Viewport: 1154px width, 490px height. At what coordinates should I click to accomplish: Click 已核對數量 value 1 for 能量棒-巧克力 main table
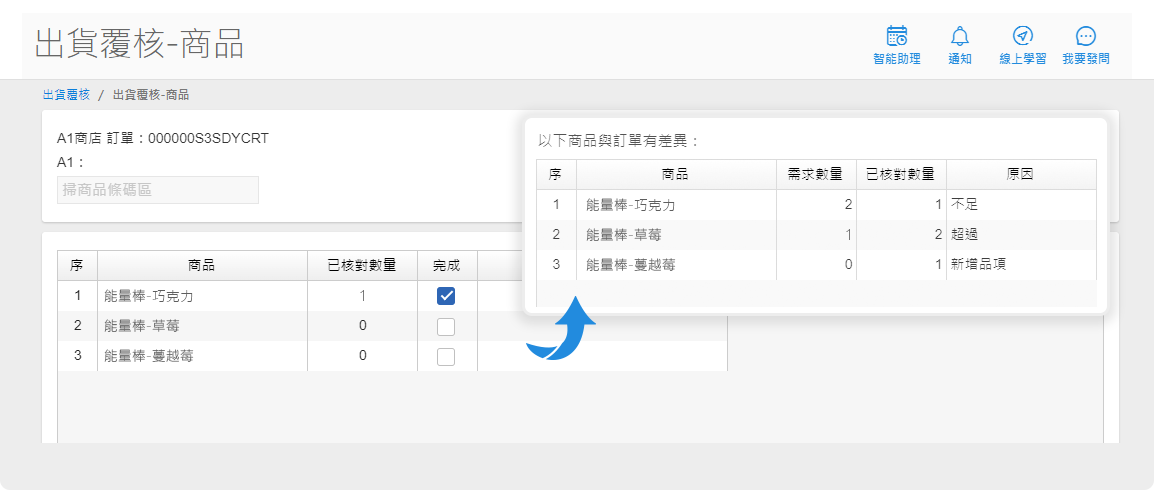point(362,296)
